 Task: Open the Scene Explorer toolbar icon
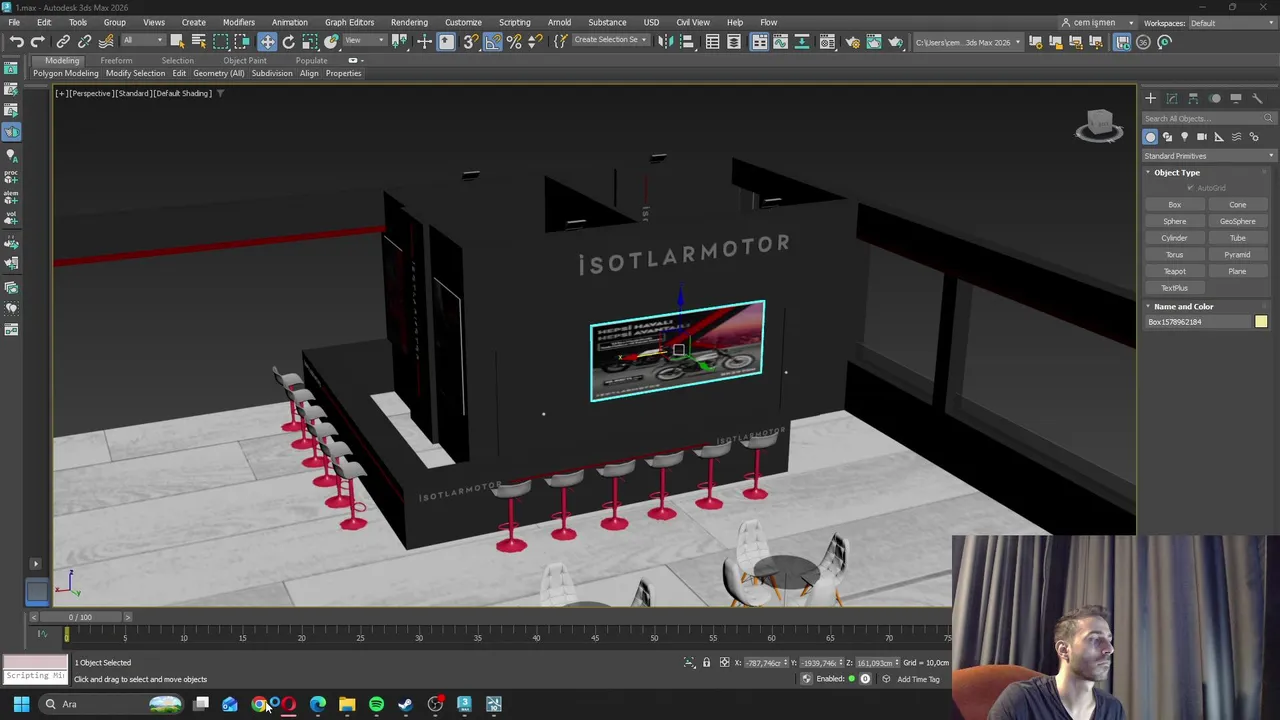click(x=712, y=41)
